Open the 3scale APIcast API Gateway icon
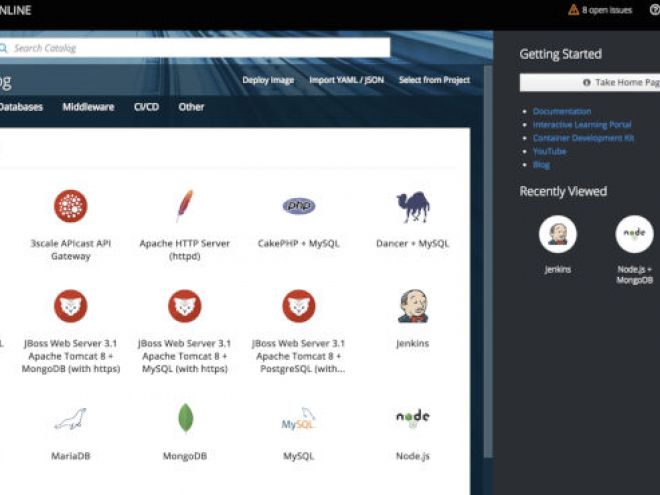The image size is (660, 495). coord(71,206)
